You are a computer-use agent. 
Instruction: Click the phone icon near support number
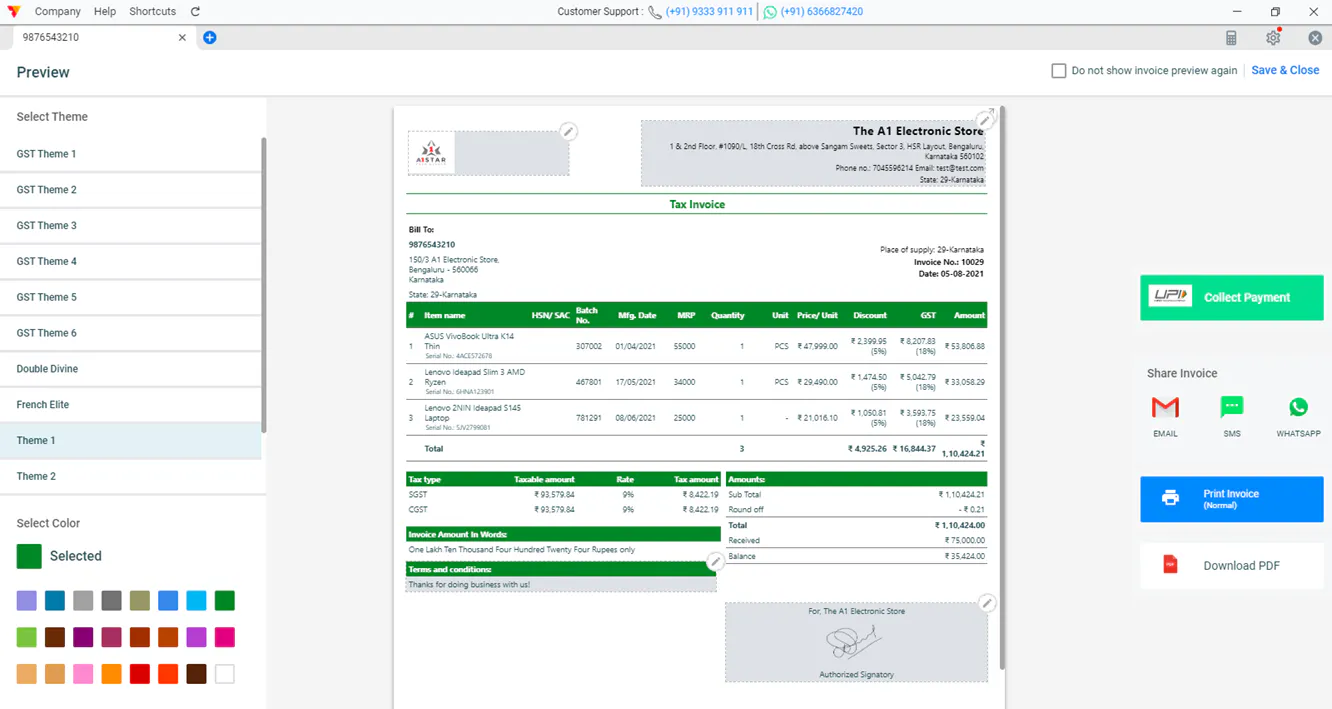[x=655, y=12]
